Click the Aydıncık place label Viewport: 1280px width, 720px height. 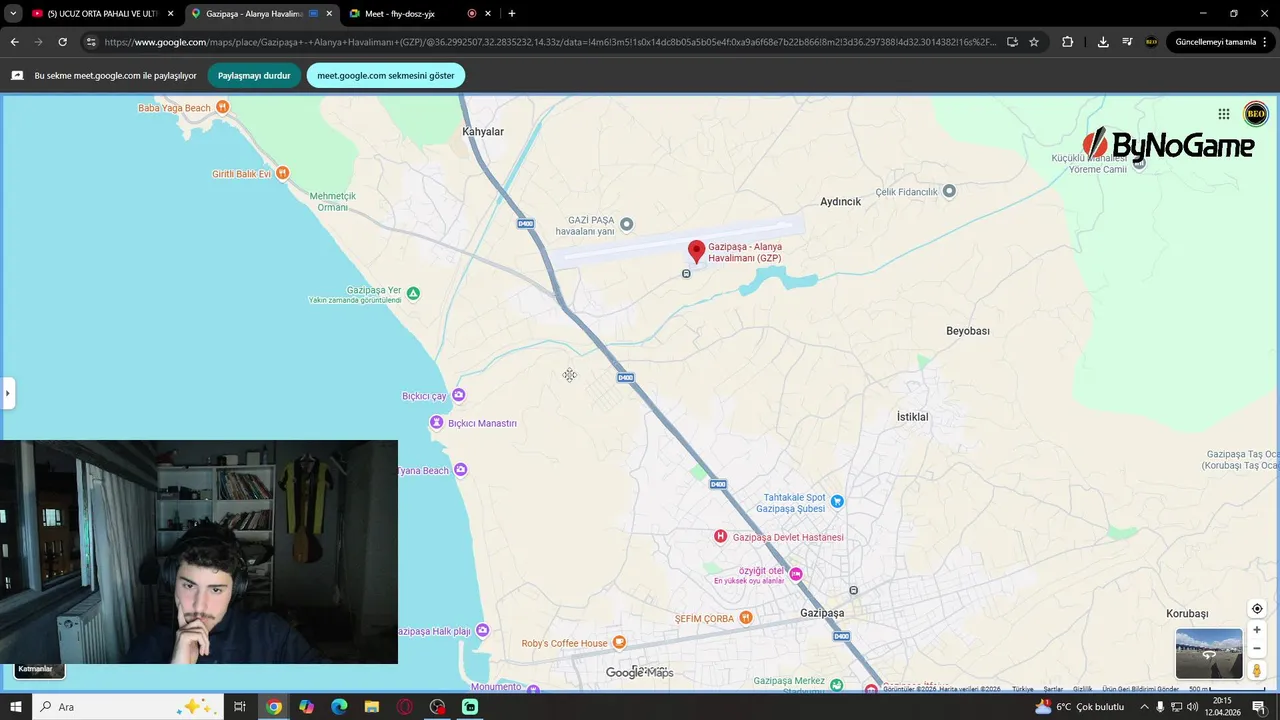pos(840,202)
